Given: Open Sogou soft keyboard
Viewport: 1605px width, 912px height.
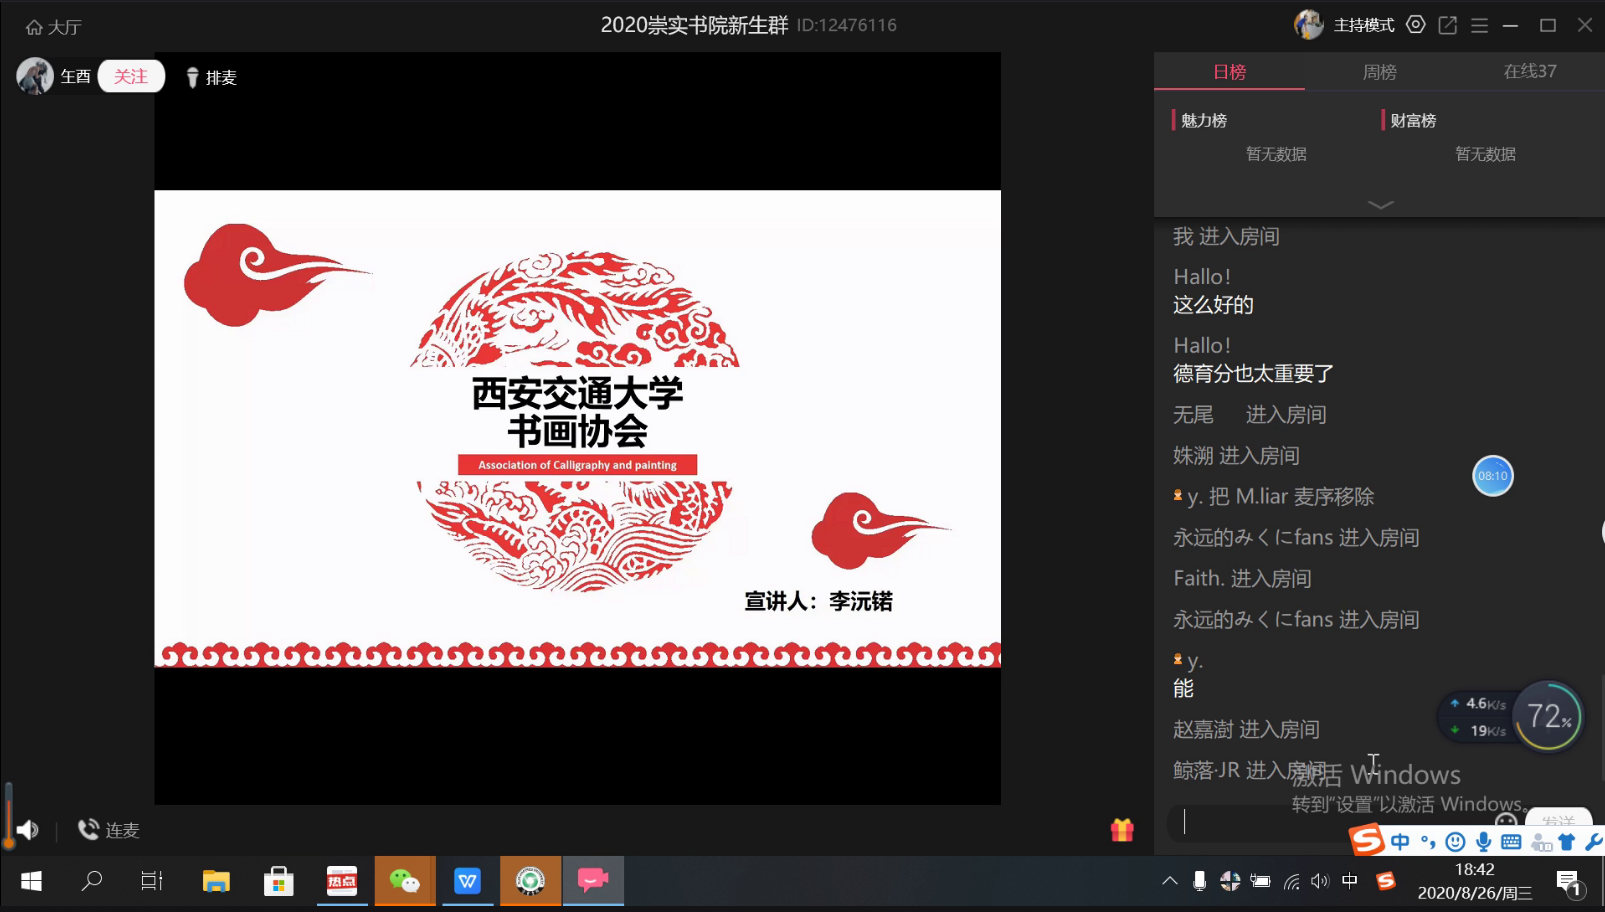Looking at the screenshot, I should pyautogui.click(x=1511, y=842).
